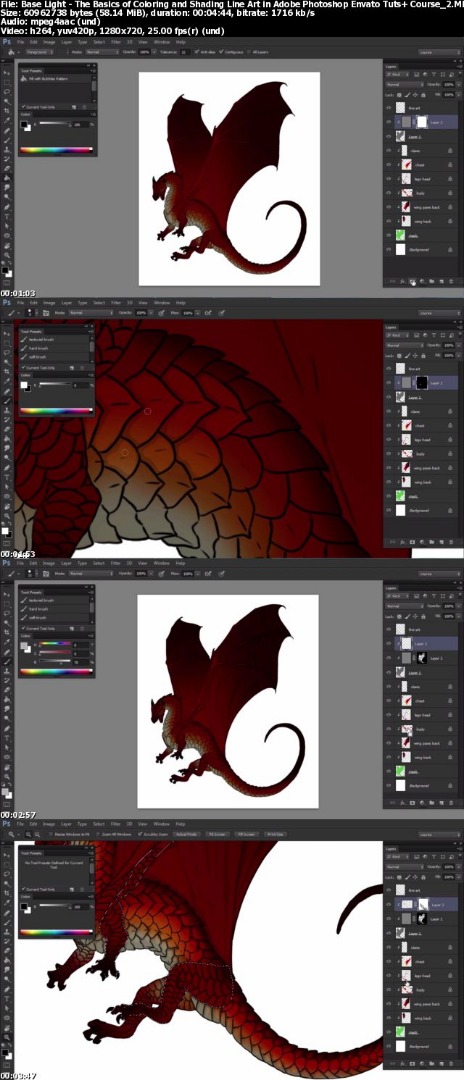Open the File menu in the 00:01:03 frame
Image resolution: width=464 pixels, height=1080 pixels.
click(21, 42)
